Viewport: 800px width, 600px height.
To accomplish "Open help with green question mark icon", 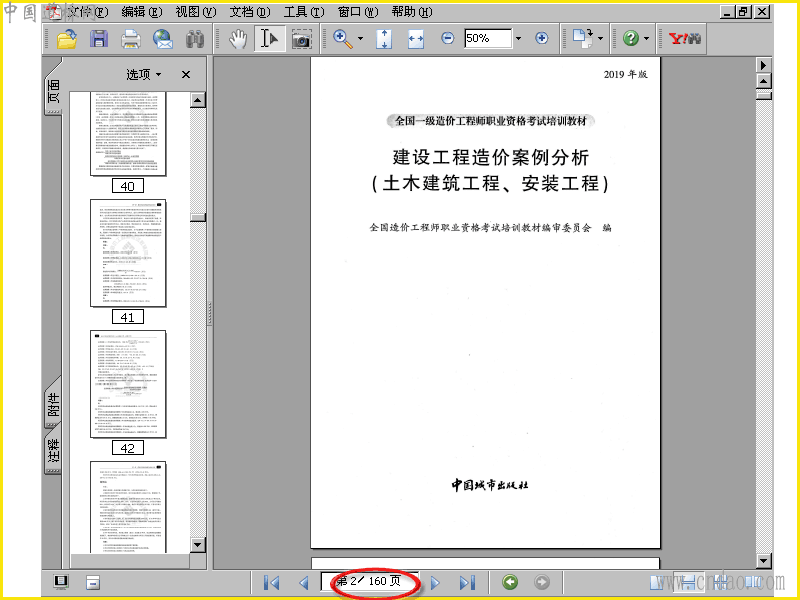I will click(x=631, y=38).
